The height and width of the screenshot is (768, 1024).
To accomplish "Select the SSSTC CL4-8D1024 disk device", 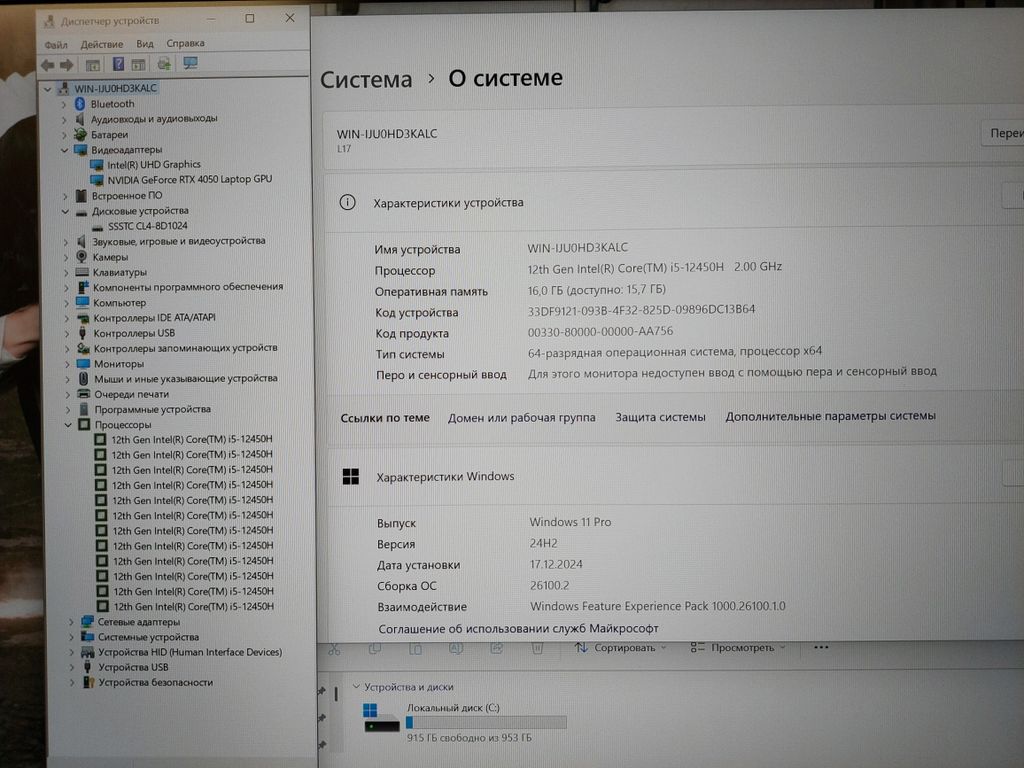I will pos(147,226).
